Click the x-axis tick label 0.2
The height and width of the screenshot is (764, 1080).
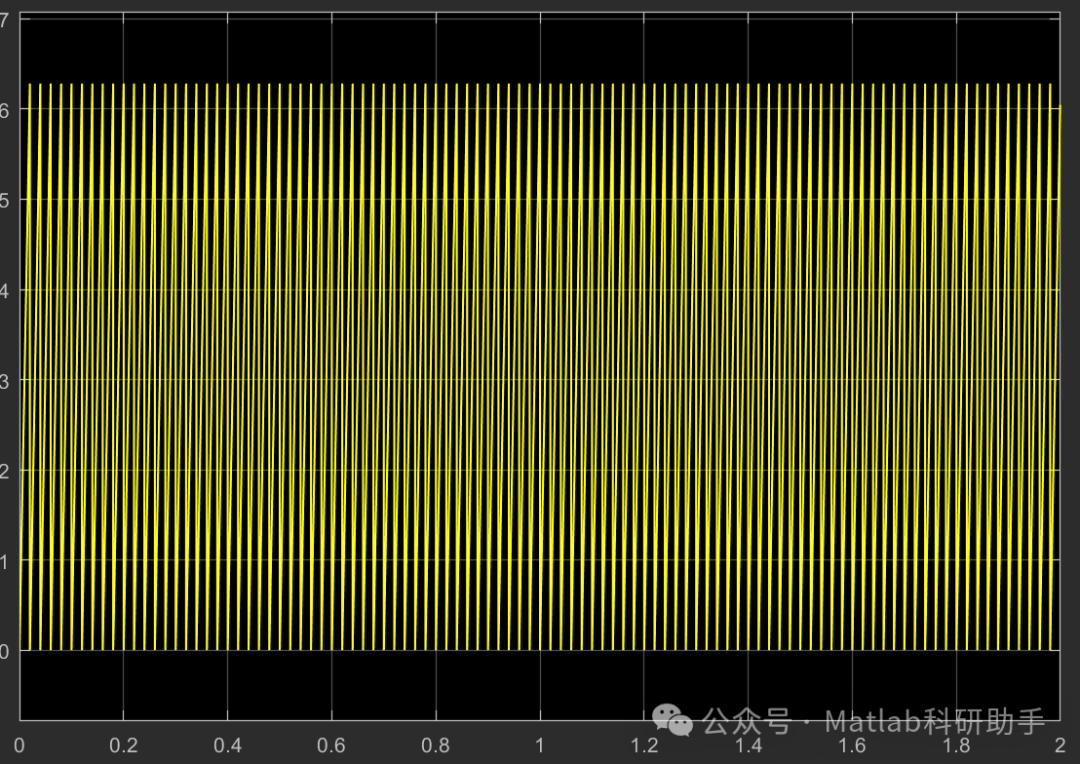[123, 745]
